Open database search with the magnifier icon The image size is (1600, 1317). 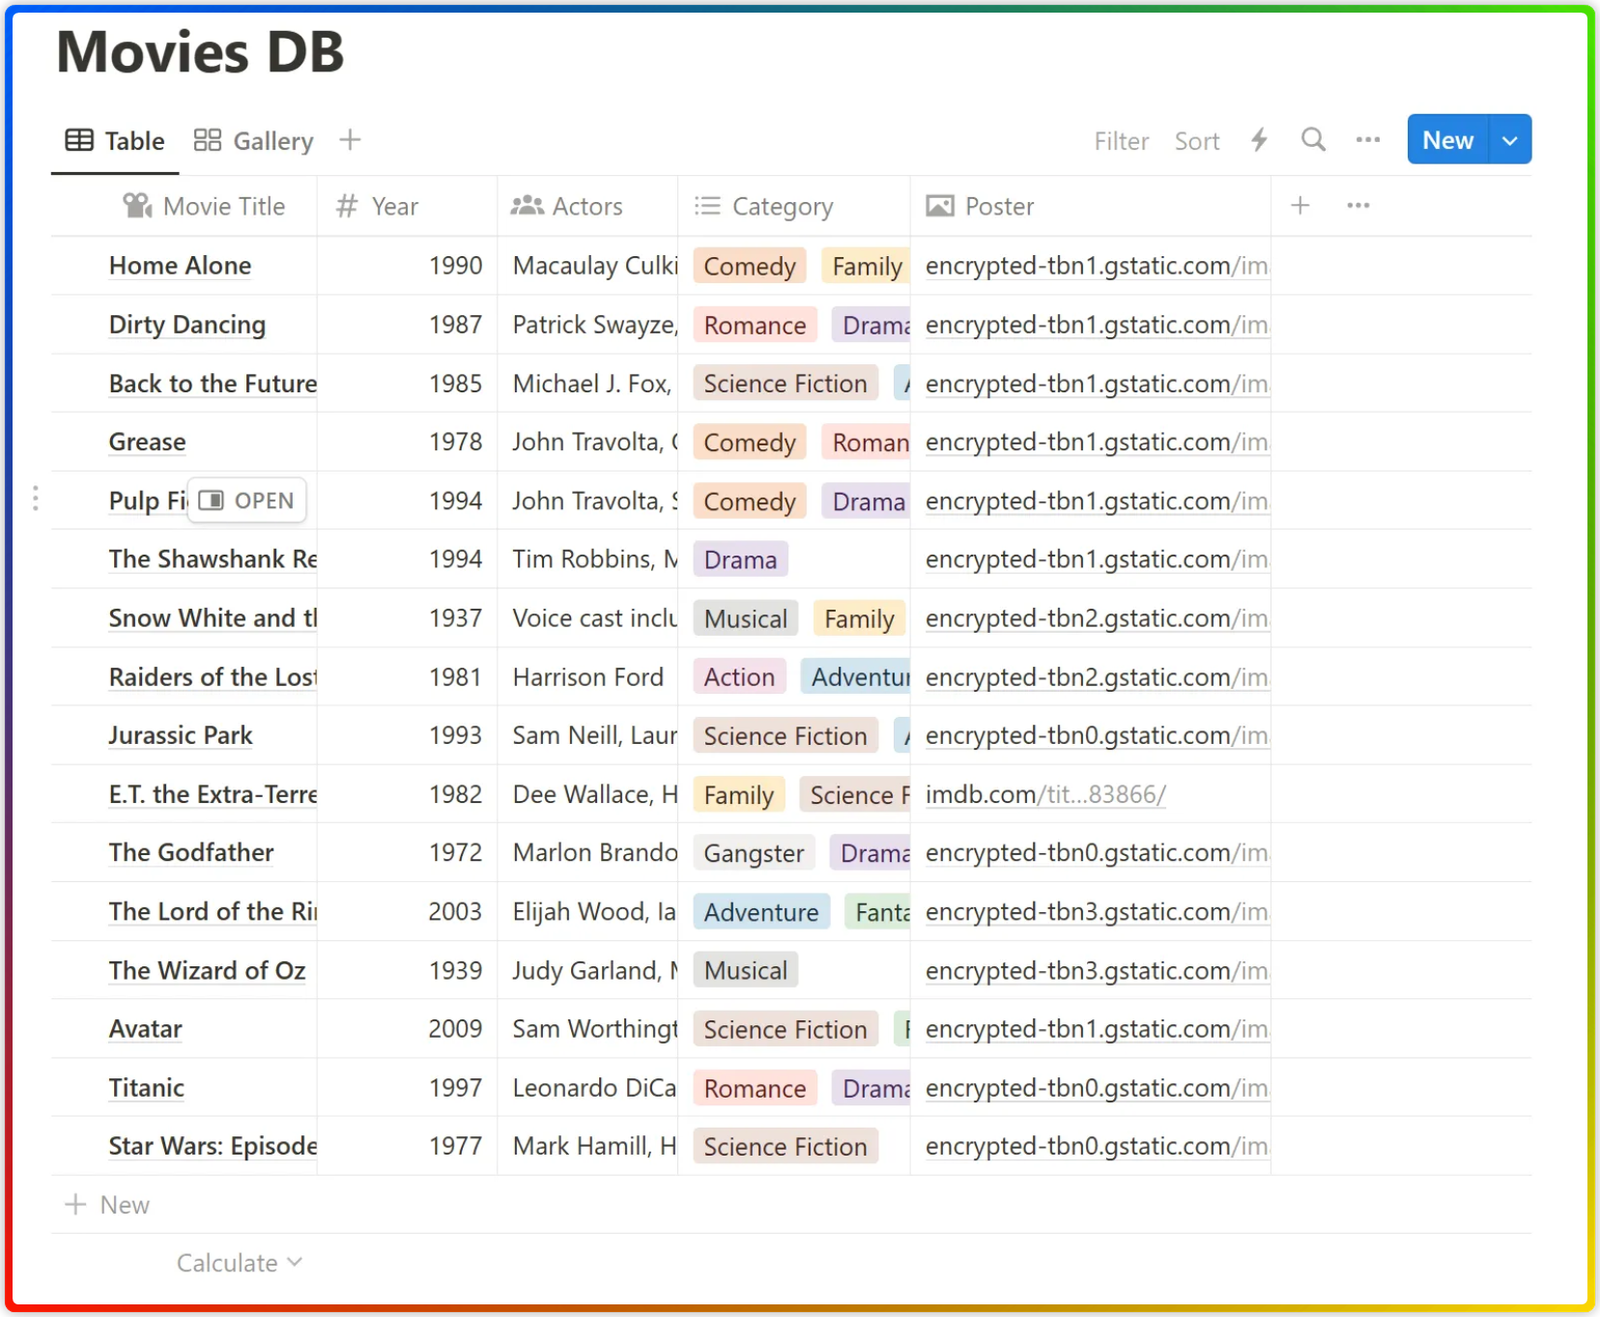1313,140
